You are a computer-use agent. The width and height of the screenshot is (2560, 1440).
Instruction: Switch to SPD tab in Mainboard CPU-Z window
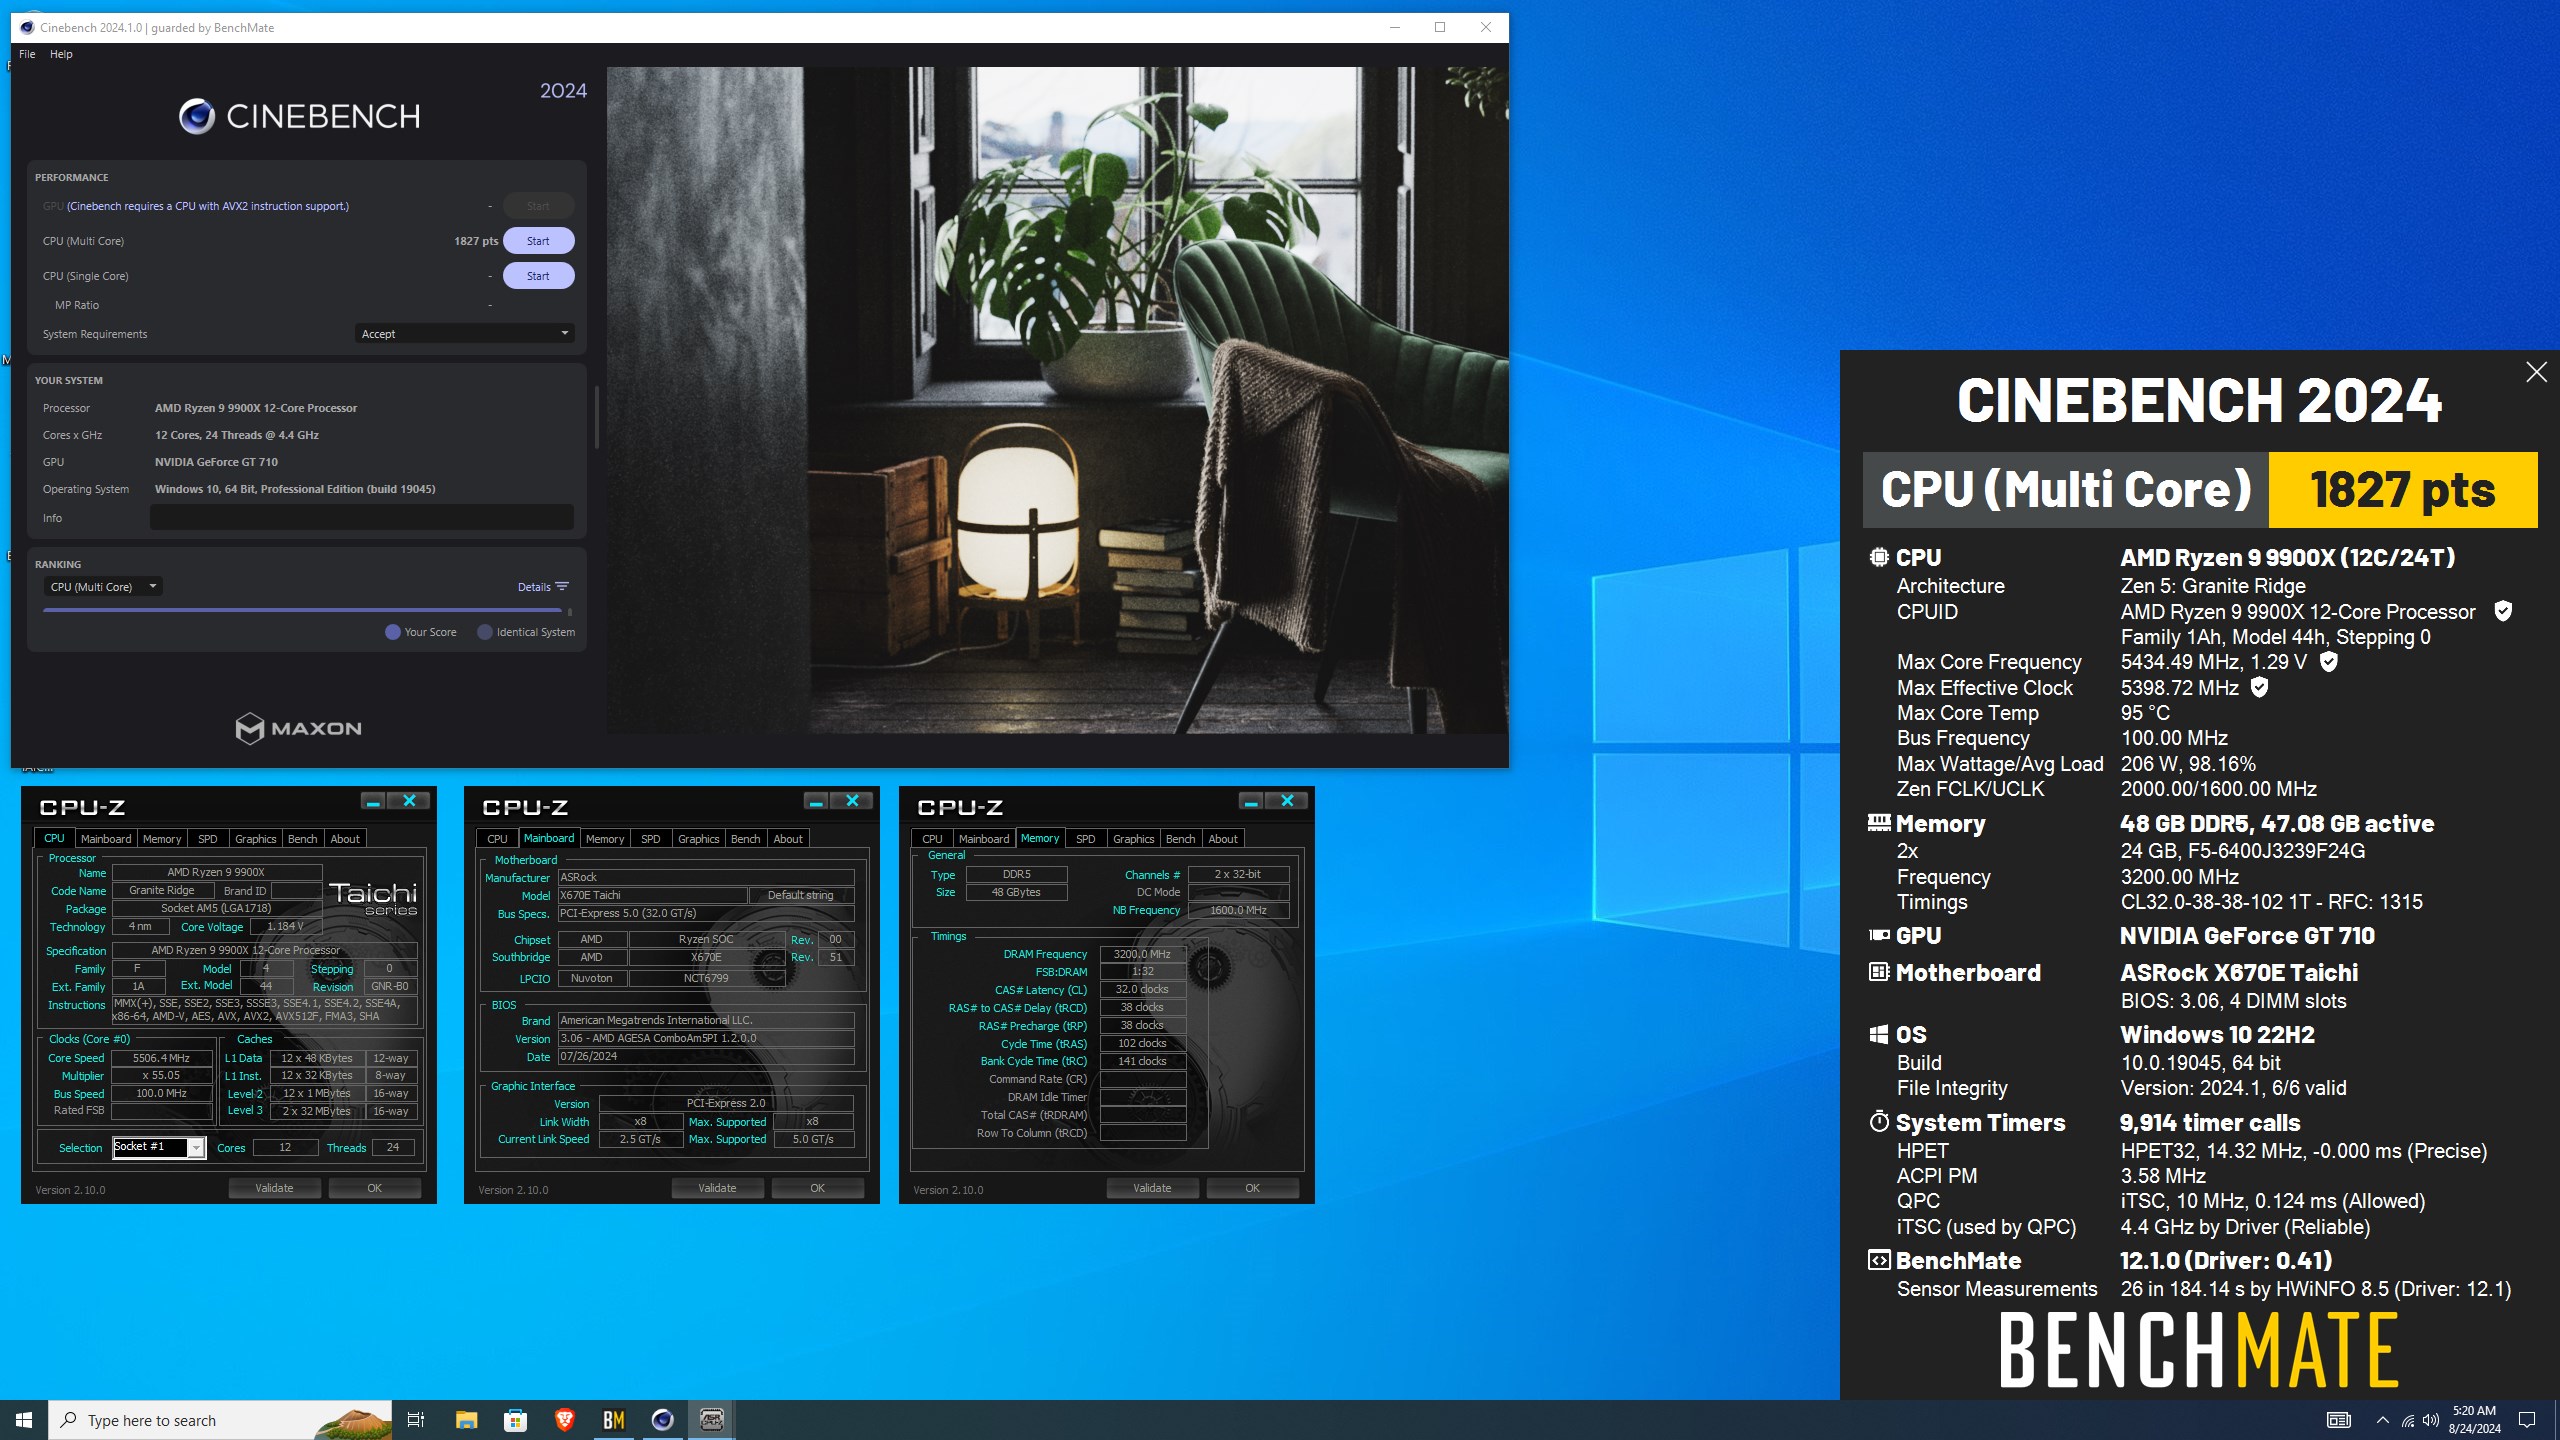651,839
